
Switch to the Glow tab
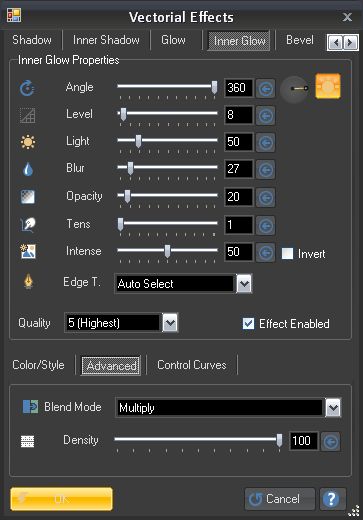(x=173, y=40)
